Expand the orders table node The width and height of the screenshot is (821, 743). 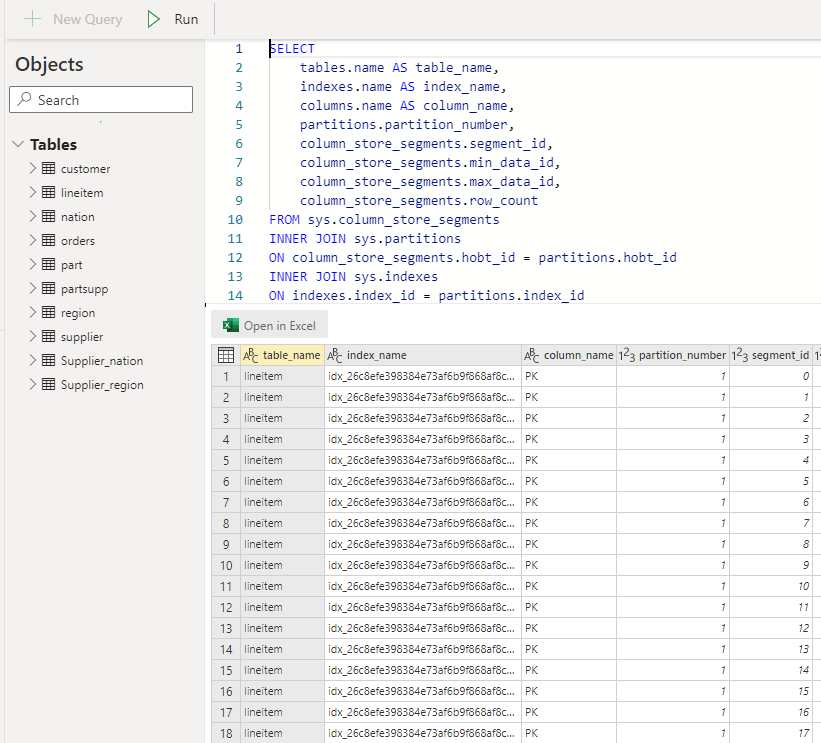32,240
